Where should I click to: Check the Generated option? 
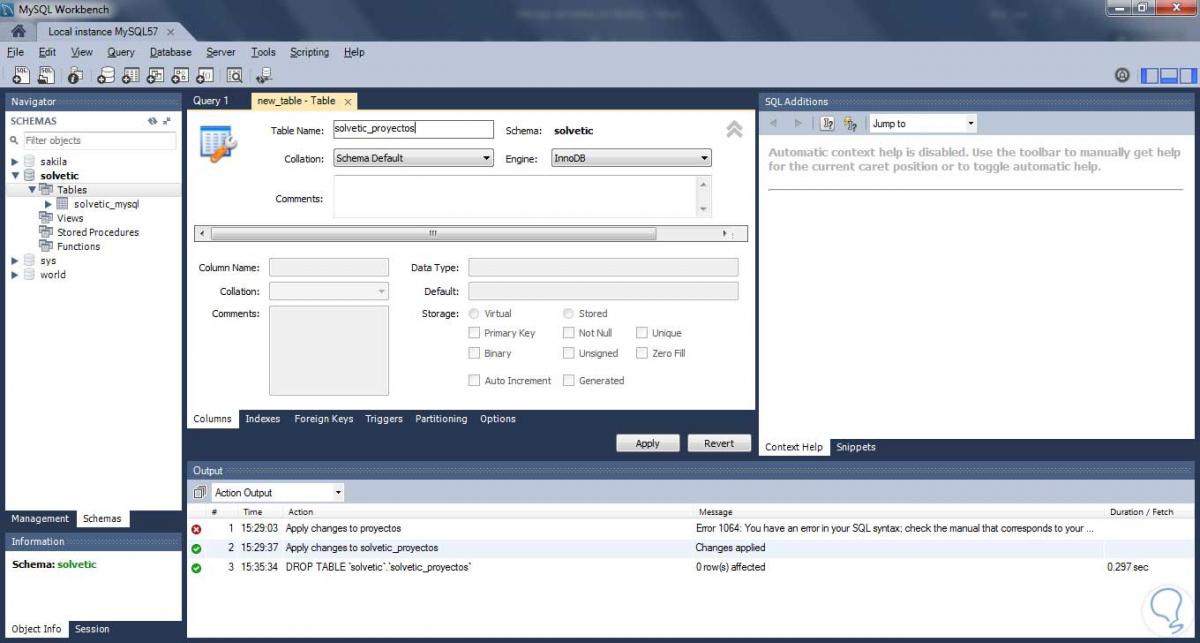click(568, 380)
